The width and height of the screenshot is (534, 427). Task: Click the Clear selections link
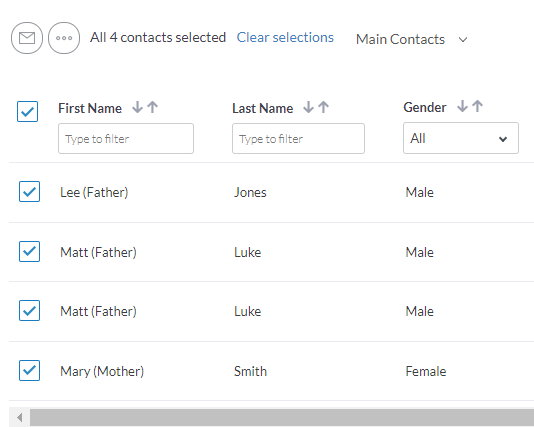pos(285,37)
